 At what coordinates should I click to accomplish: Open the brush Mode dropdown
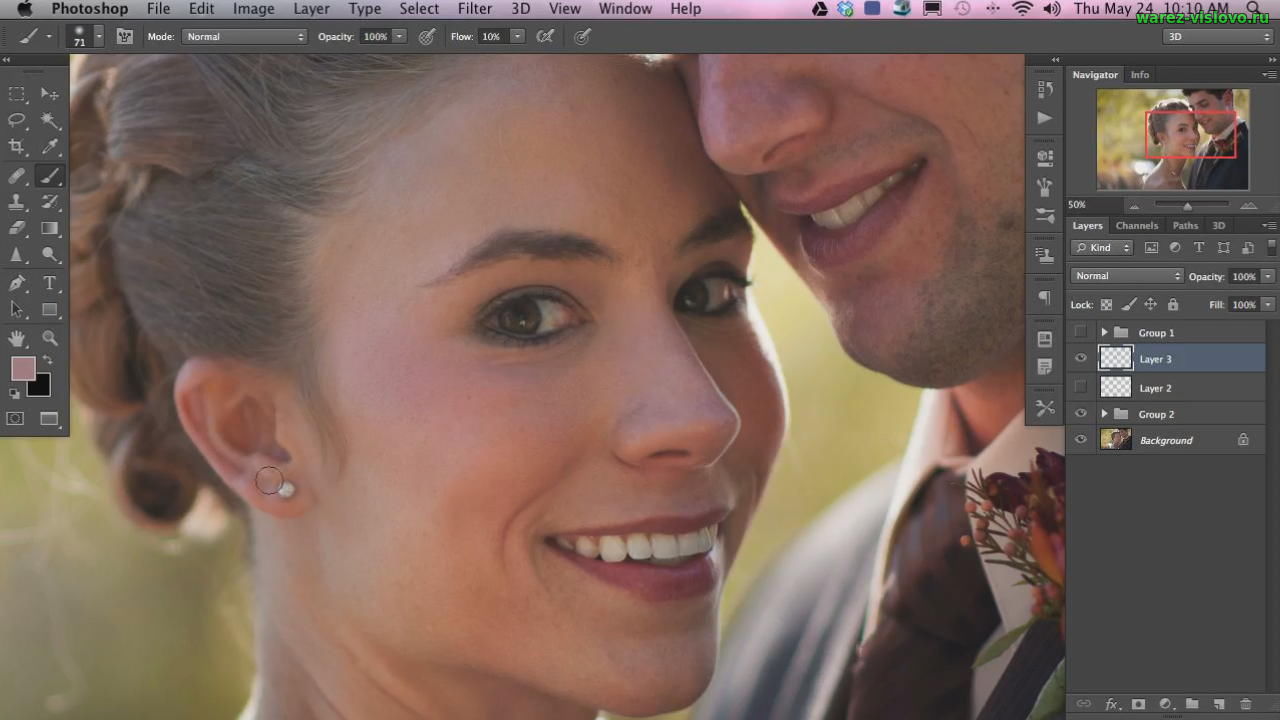click(x=244, y=36)
